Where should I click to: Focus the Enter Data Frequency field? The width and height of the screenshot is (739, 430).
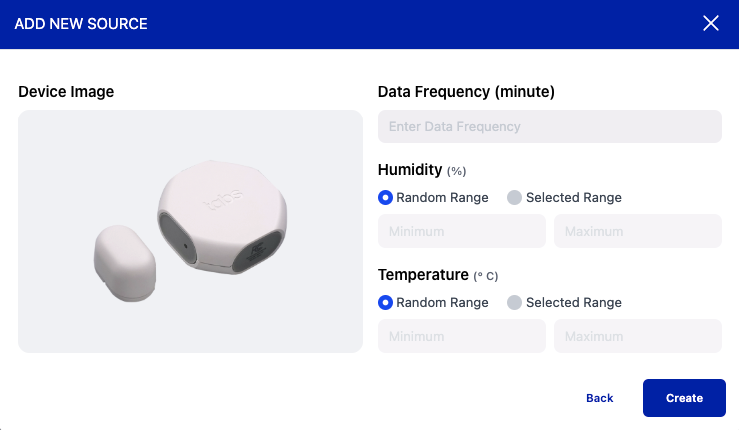click(549, 127)
